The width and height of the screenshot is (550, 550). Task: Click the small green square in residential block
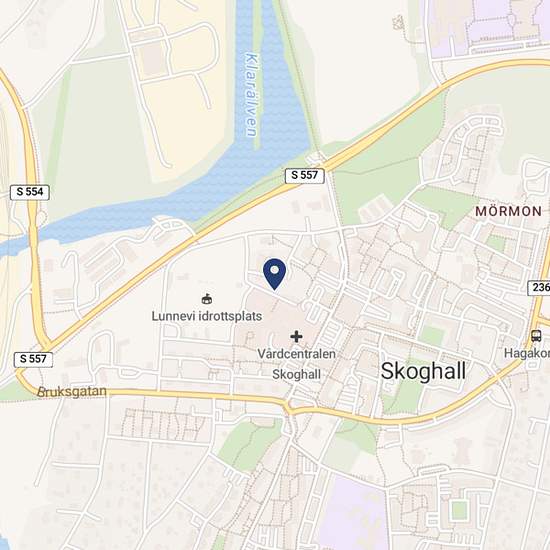pos(460,510)
